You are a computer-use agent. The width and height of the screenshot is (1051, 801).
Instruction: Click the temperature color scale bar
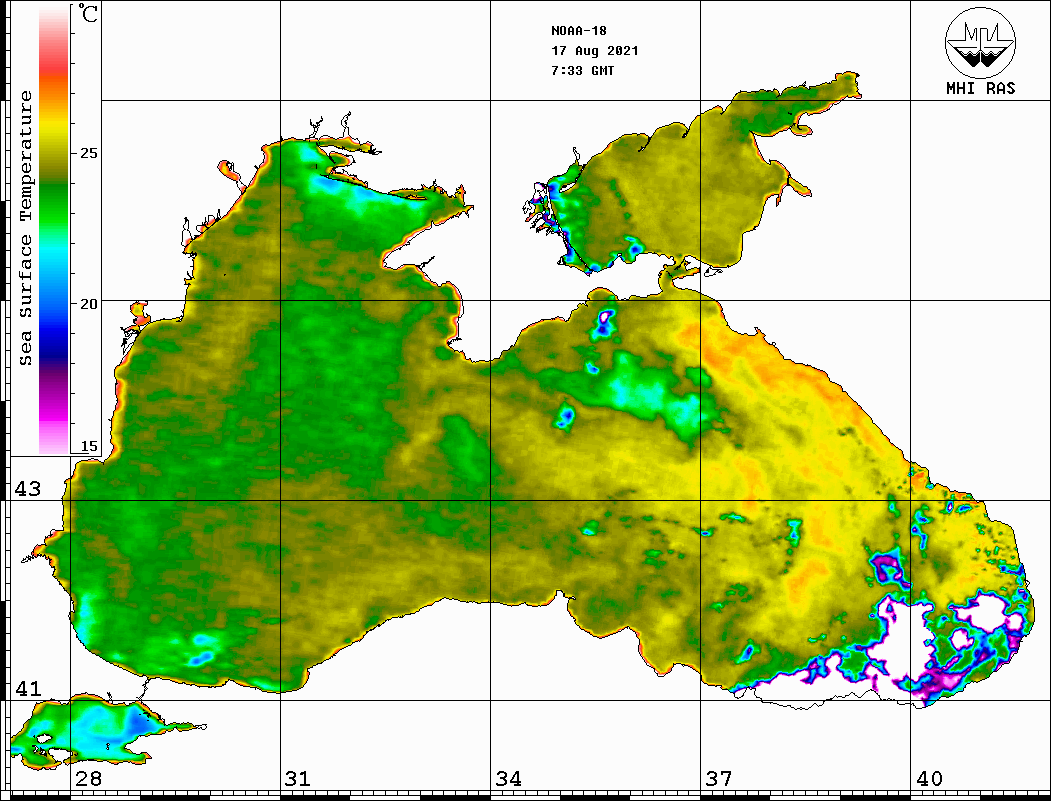[x=54, y=229]
